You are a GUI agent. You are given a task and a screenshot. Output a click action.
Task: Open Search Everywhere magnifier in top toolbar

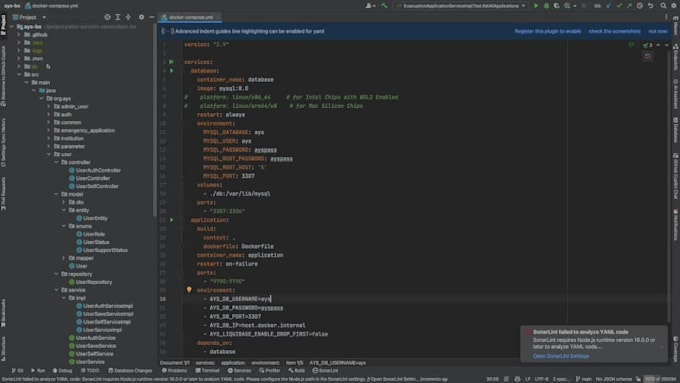pos(663,6)
